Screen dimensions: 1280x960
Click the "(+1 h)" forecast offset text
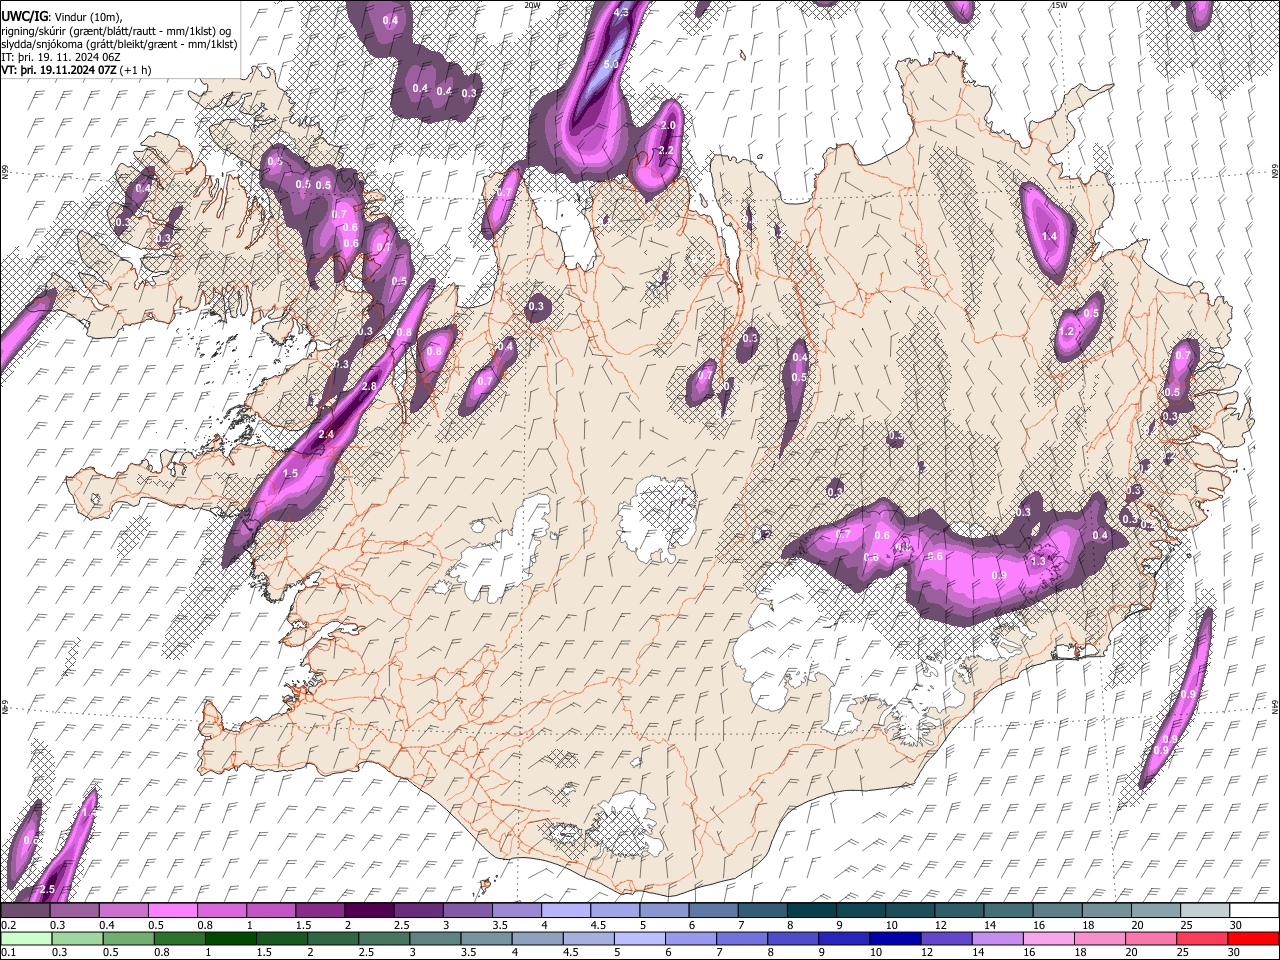coord(134,70)
